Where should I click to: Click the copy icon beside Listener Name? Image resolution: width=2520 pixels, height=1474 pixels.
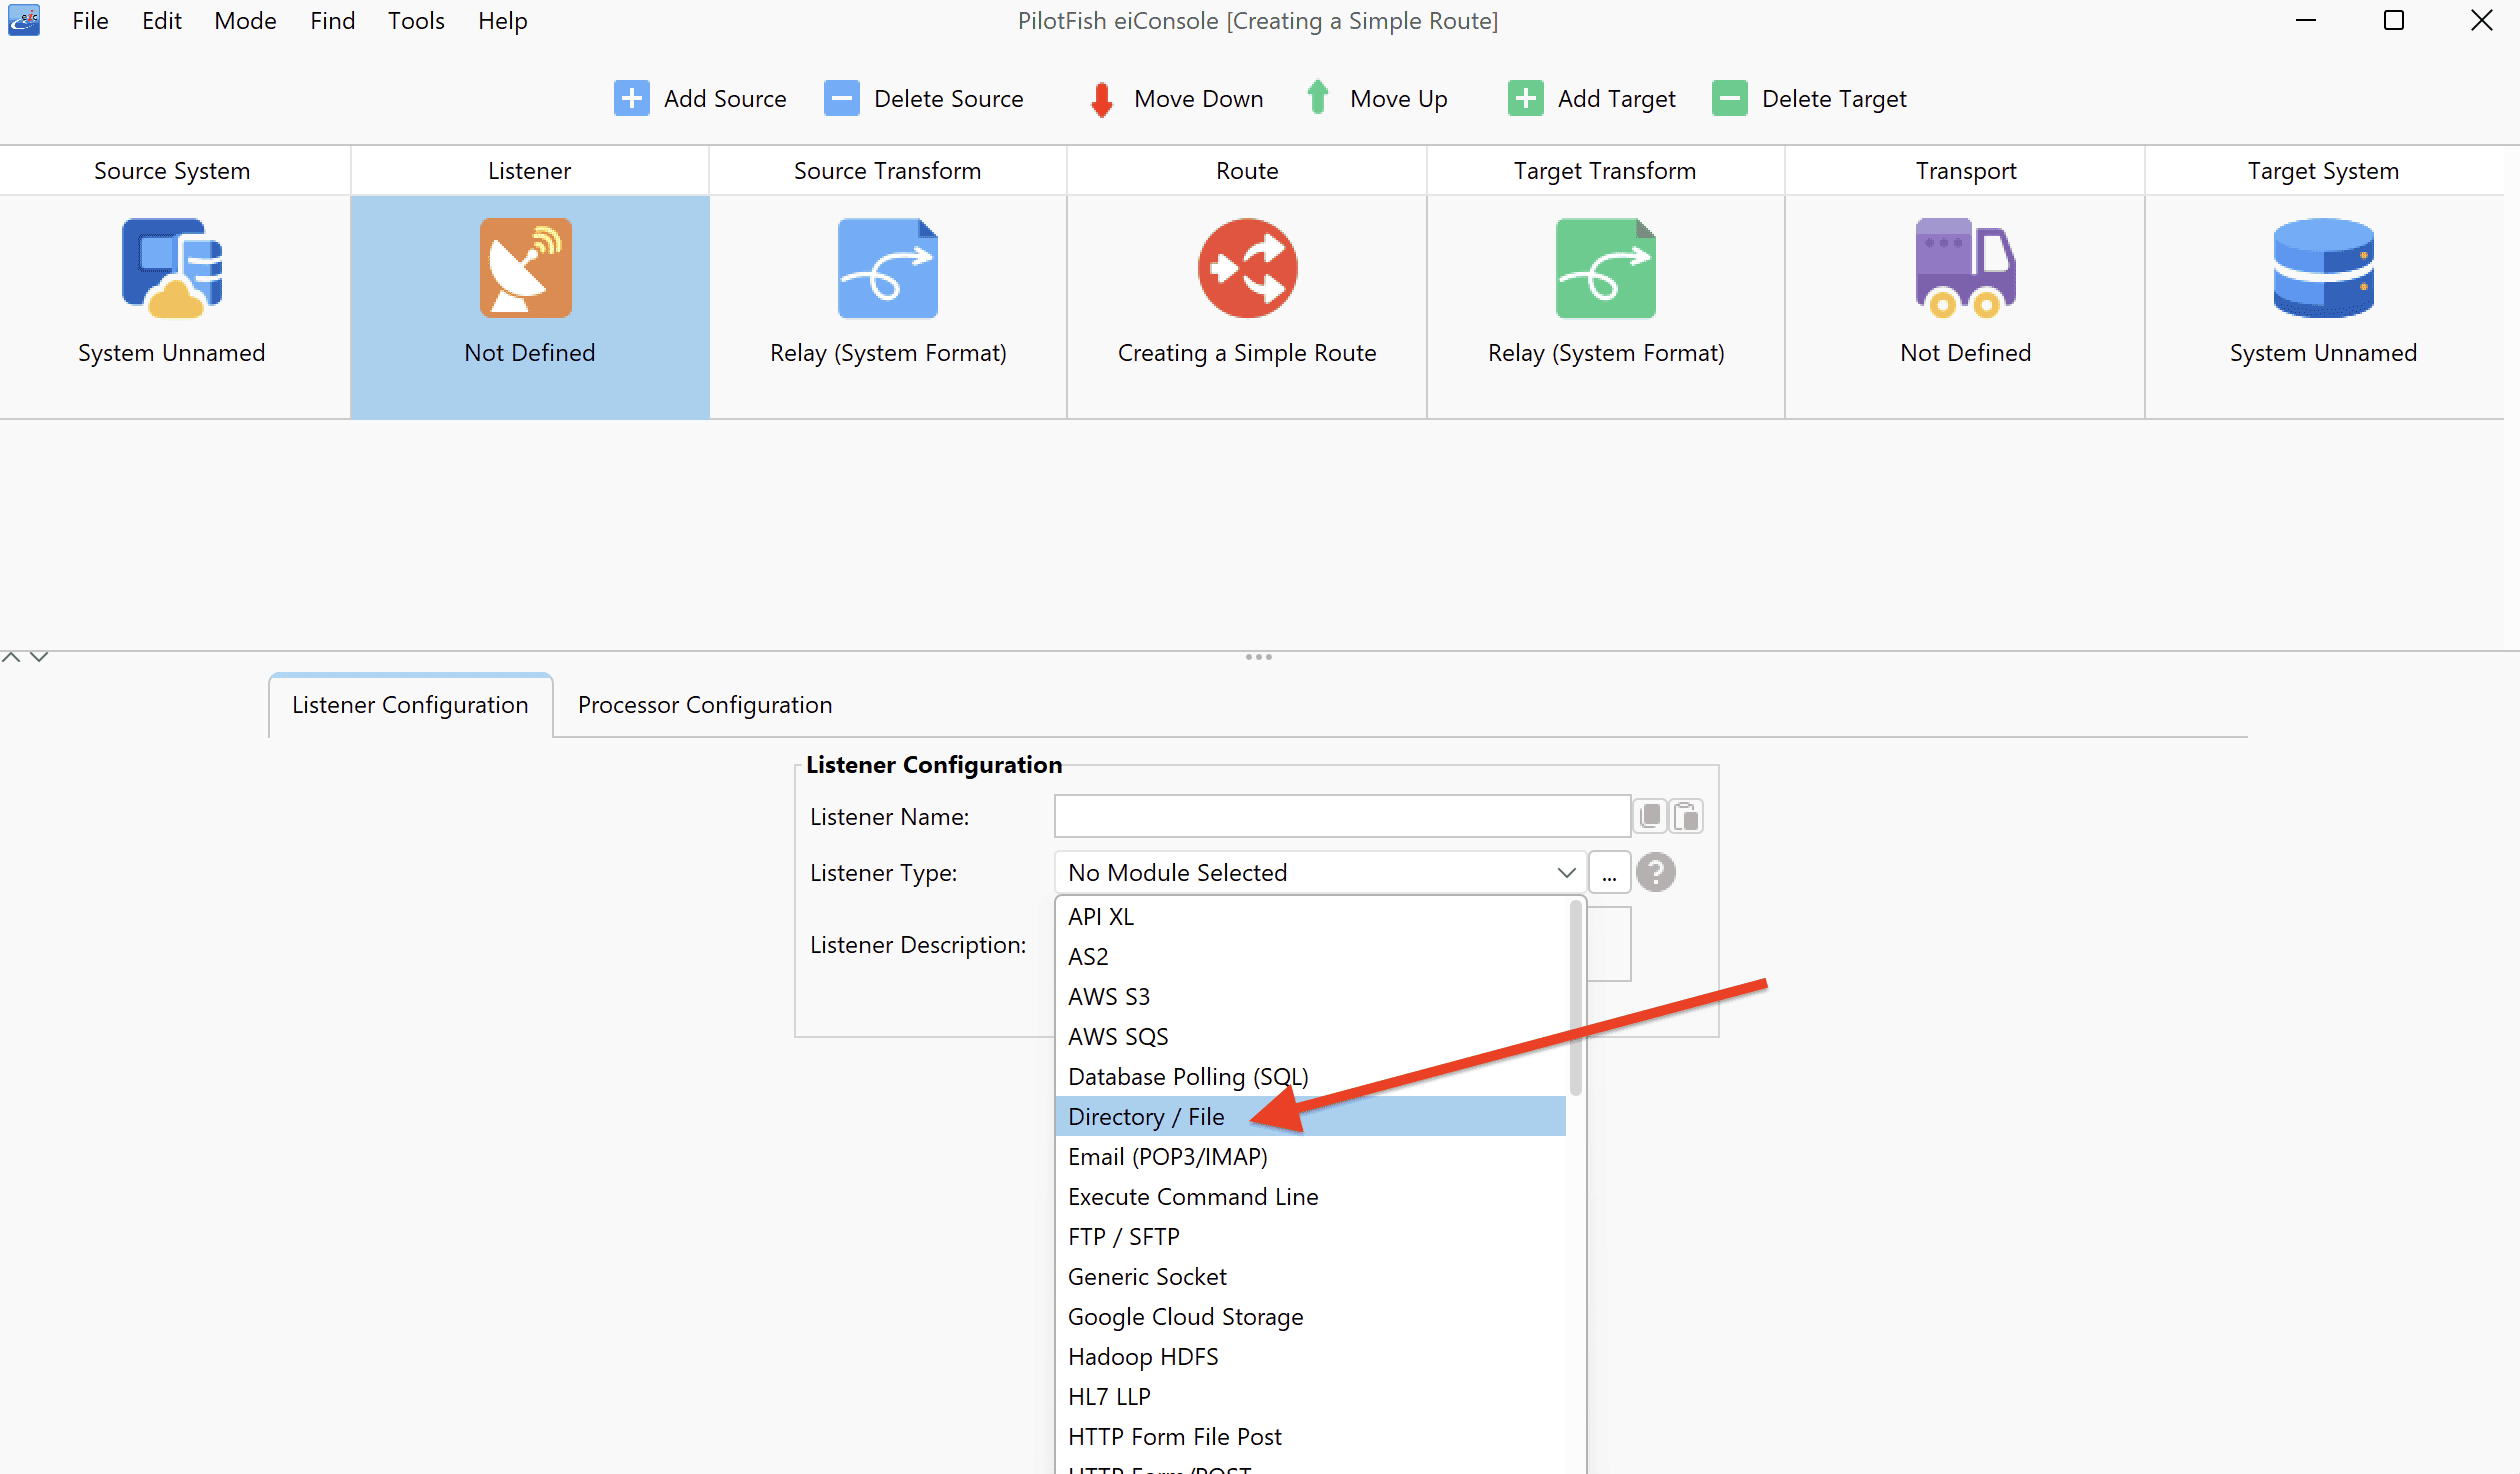tap(1650, 816)
